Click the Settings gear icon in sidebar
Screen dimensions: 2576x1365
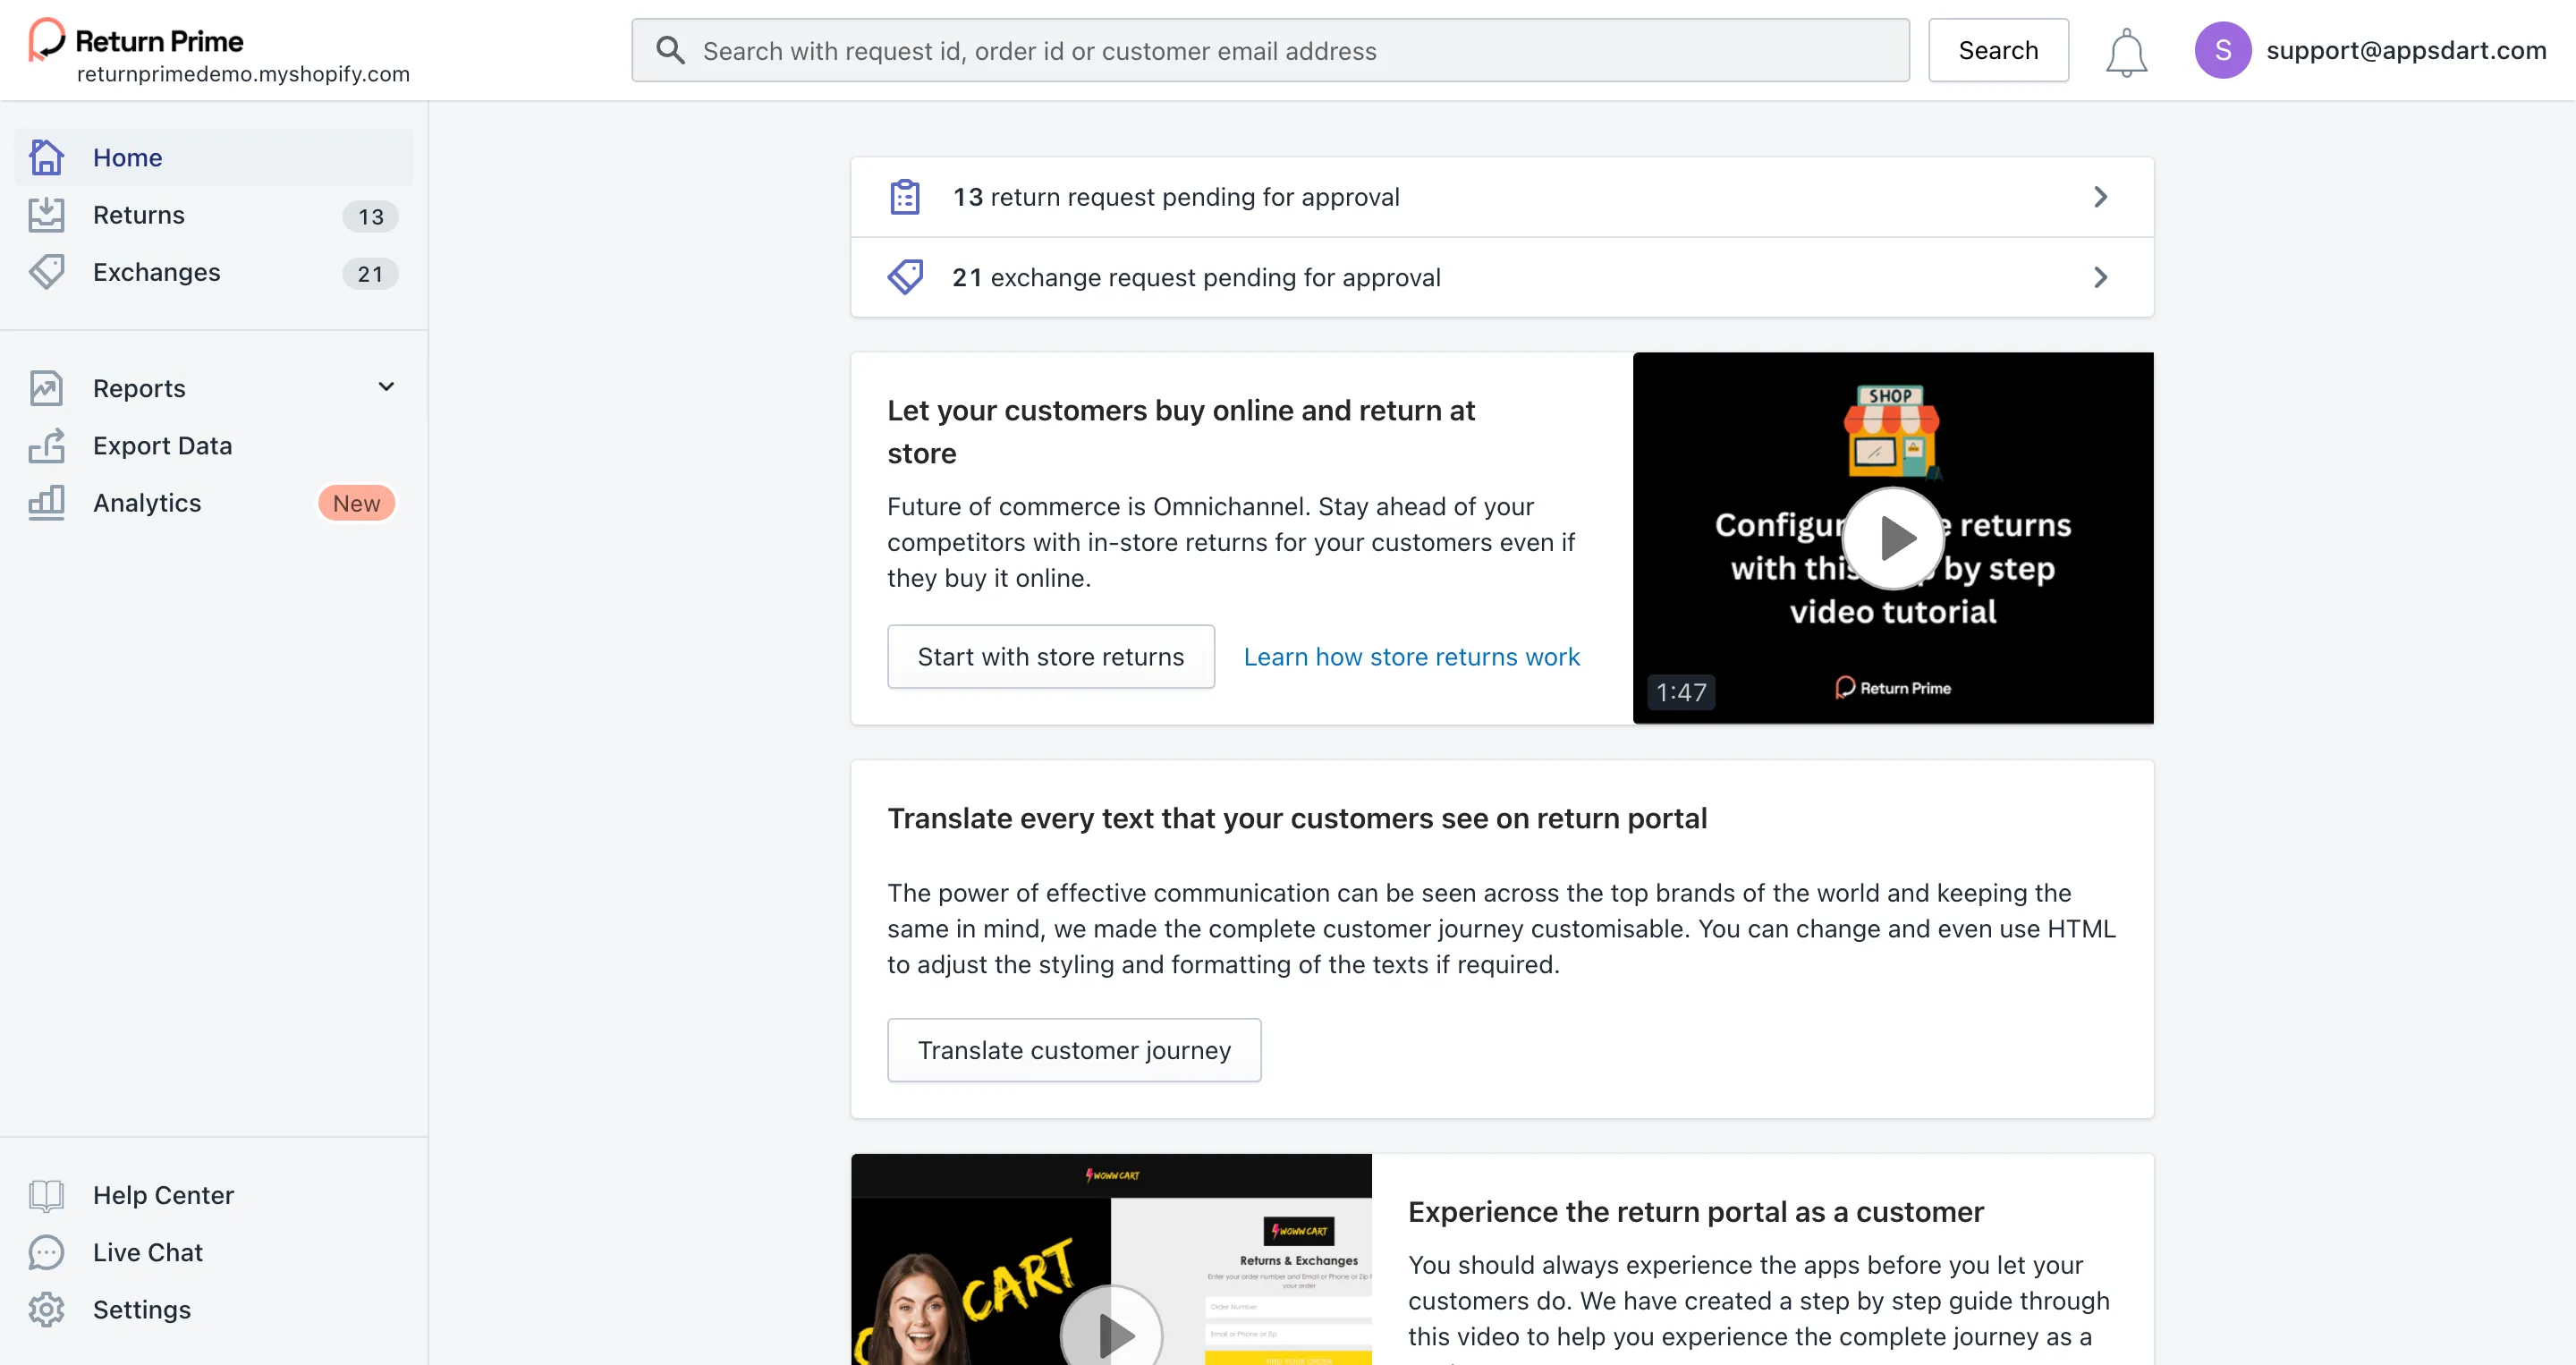46,1309
